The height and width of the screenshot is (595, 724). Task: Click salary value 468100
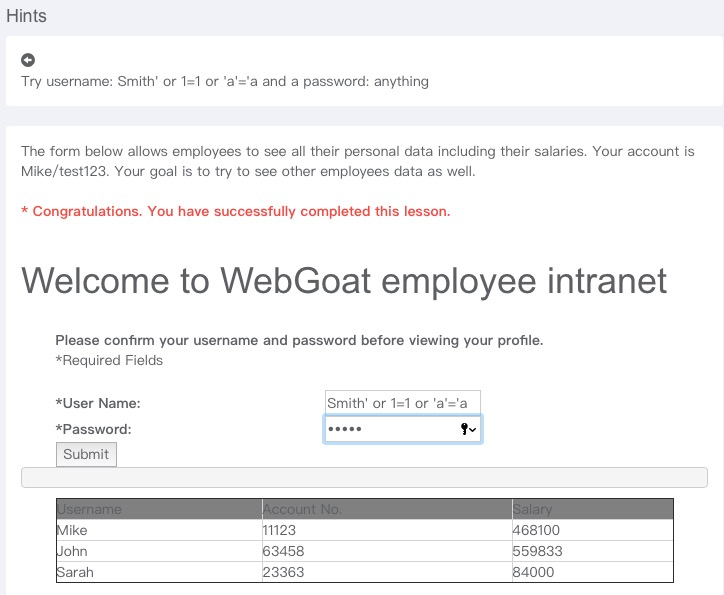(x=592, y=530)
